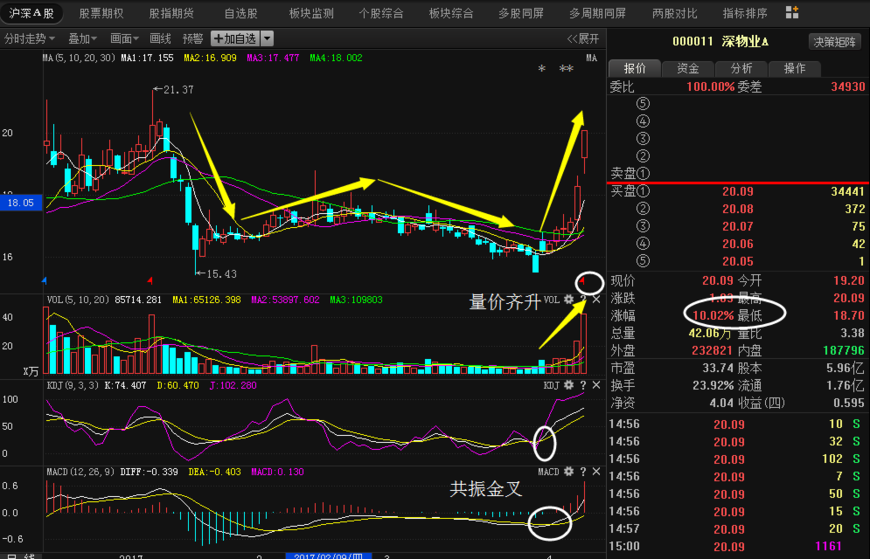870x559 pixels.
Task: Click the single asterisk marker above chart
Action: pyautogui.click(x=542, y=69)
